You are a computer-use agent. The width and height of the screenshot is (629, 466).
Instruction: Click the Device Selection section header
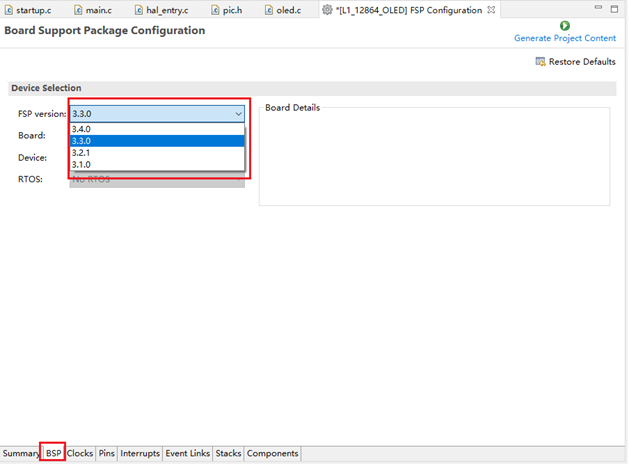pyautogui.click(x=312, y=88)
